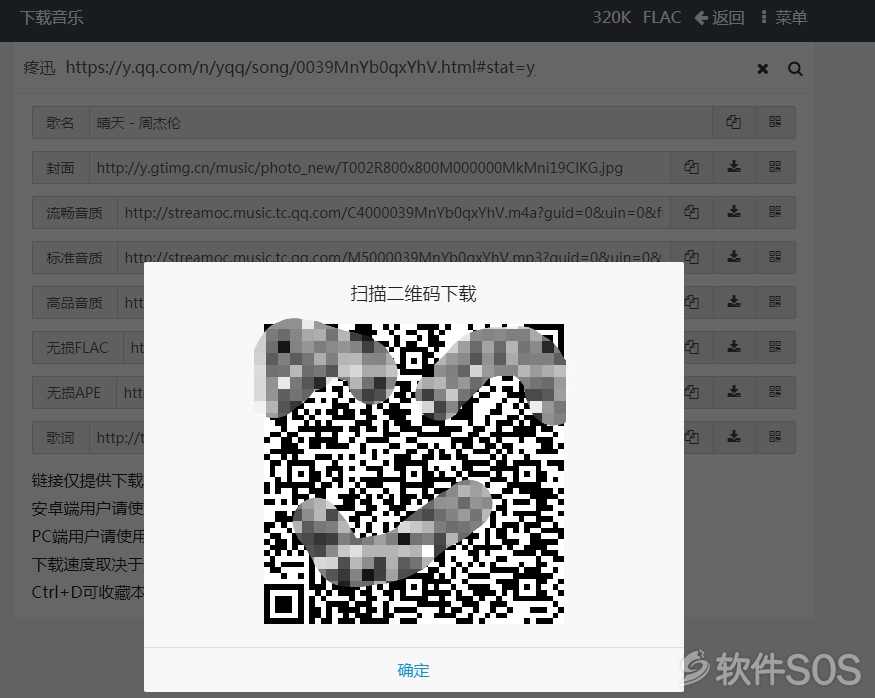The height and width of the screenshot is (698, 875).
Task: Select the FLAC option in top bar
Action: [x=662, y=18]
